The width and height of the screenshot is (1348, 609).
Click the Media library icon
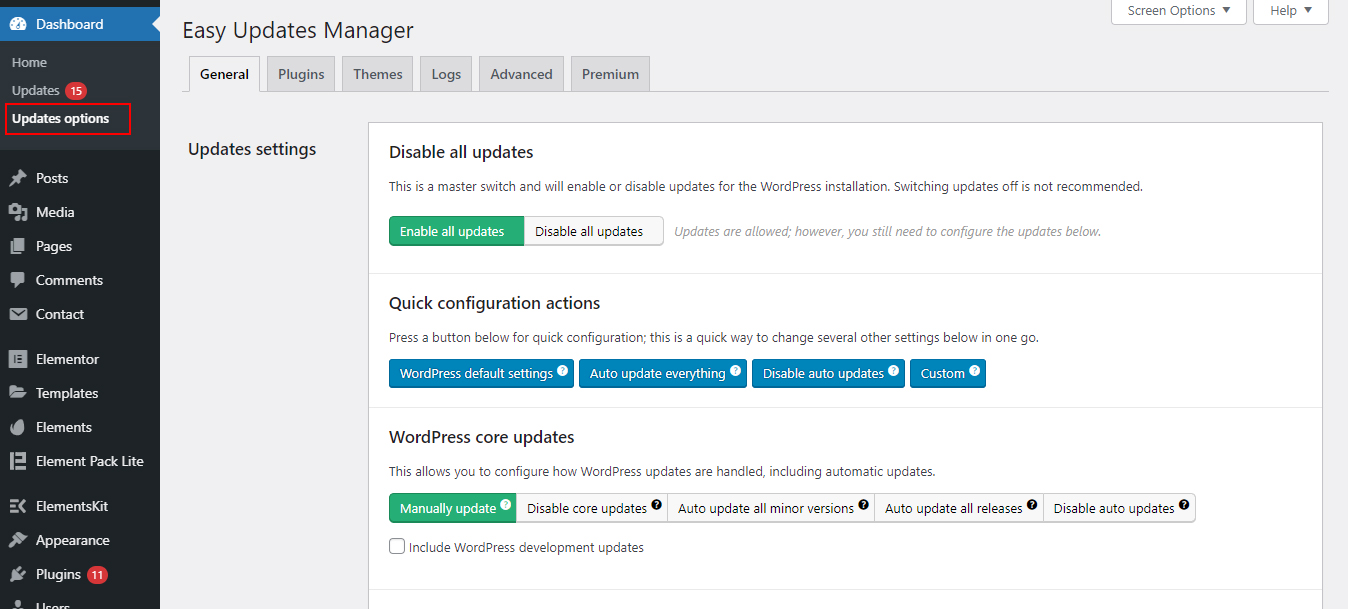click(x=18, y=212)
